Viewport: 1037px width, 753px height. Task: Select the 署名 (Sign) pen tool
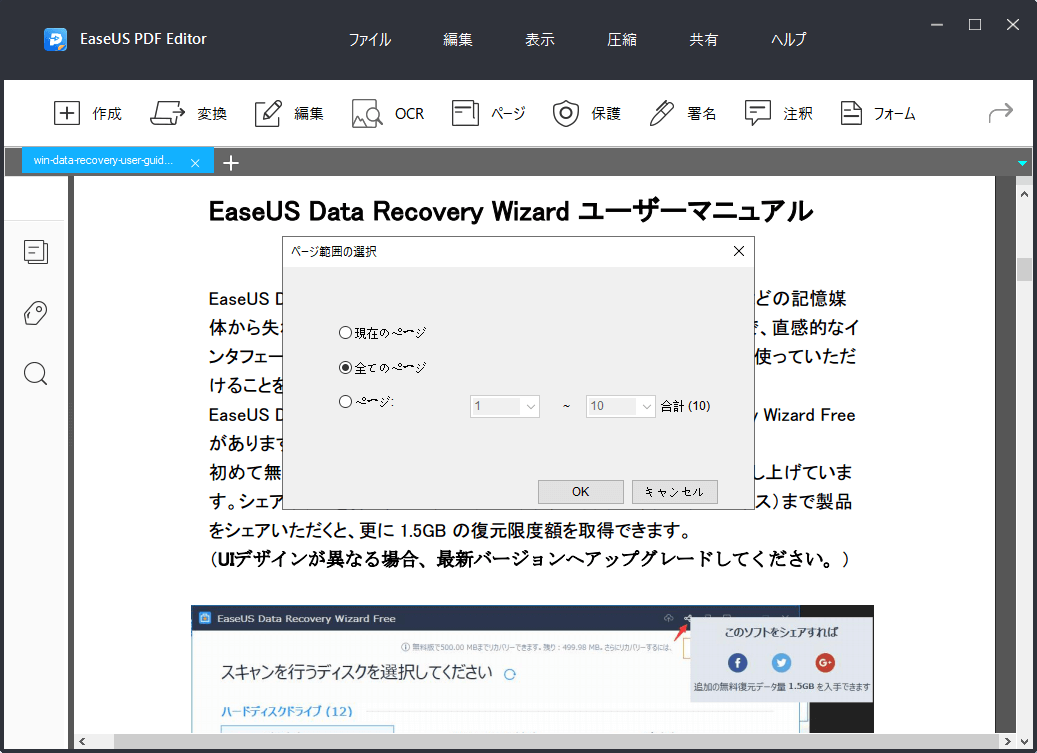pyautogui.click(x=661, y=113)
